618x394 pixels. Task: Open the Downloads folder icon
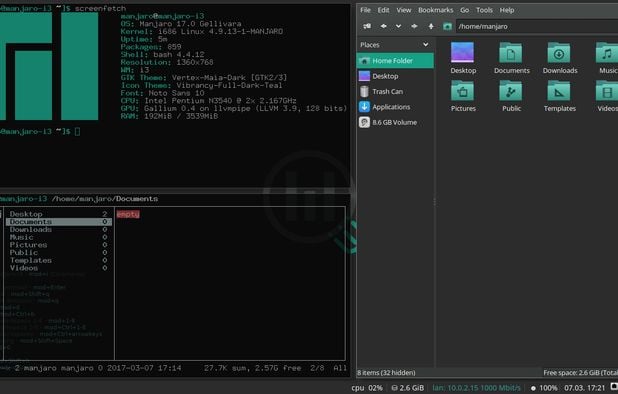pyautogui.click(x=559, y=58)
